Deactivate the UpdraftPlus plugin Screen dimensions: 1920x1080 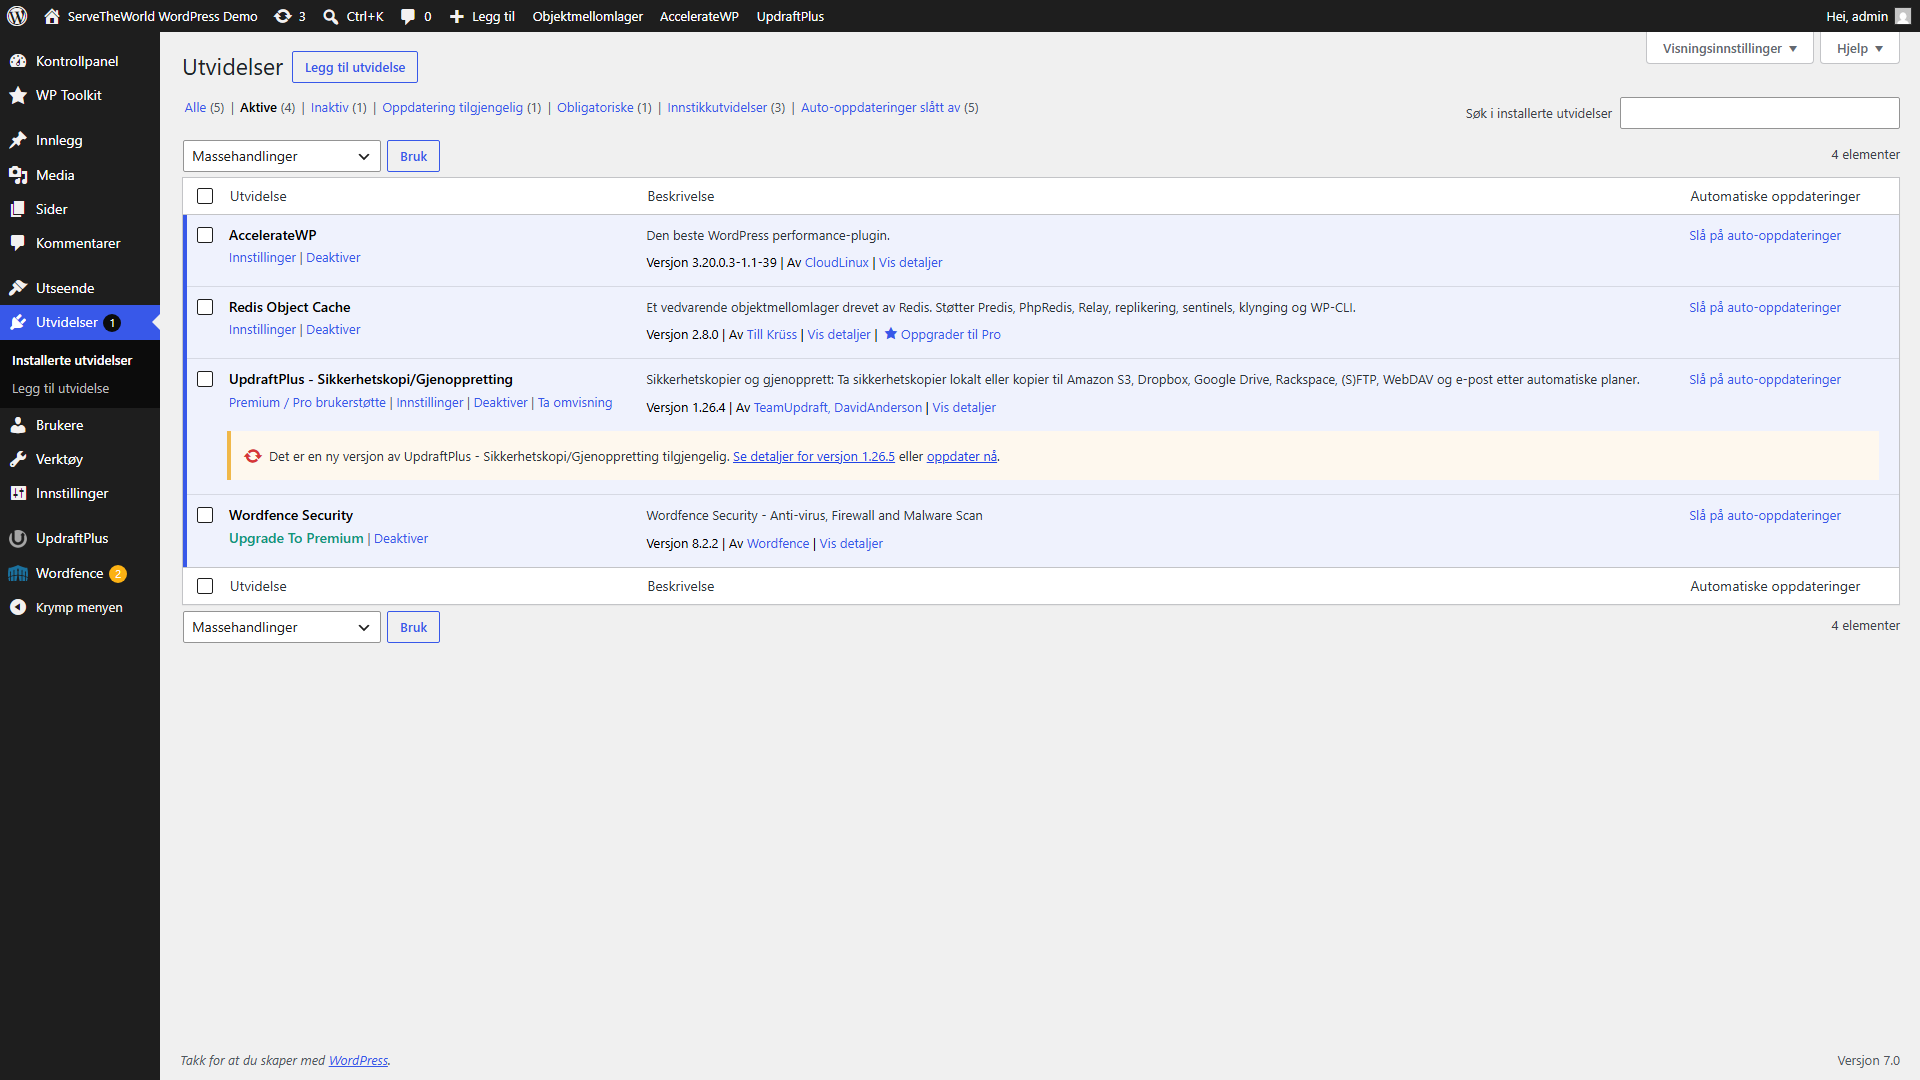pos(500,402)
